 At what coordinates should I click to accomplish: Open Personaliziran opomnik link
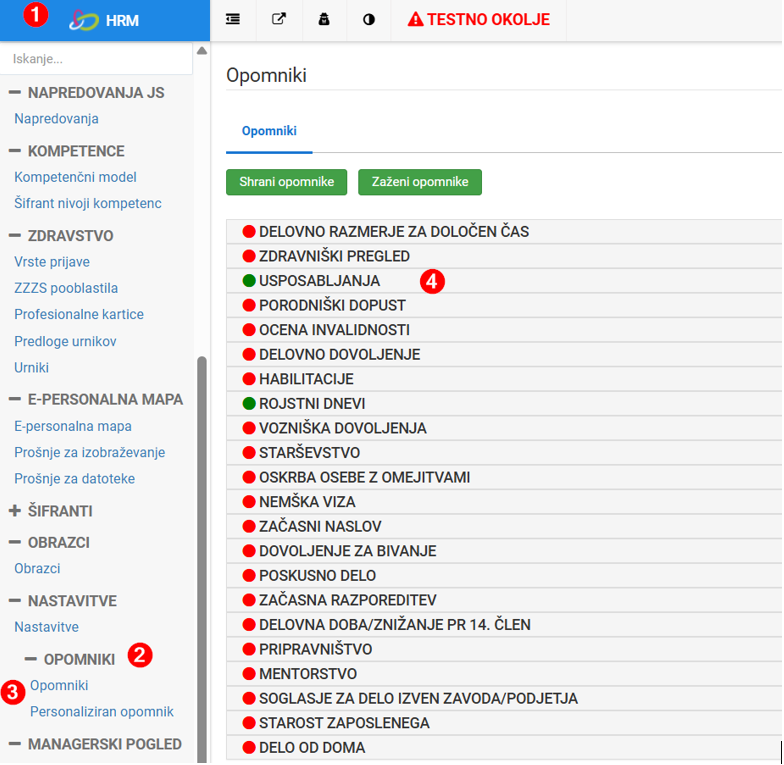click(x=102, y=712)
